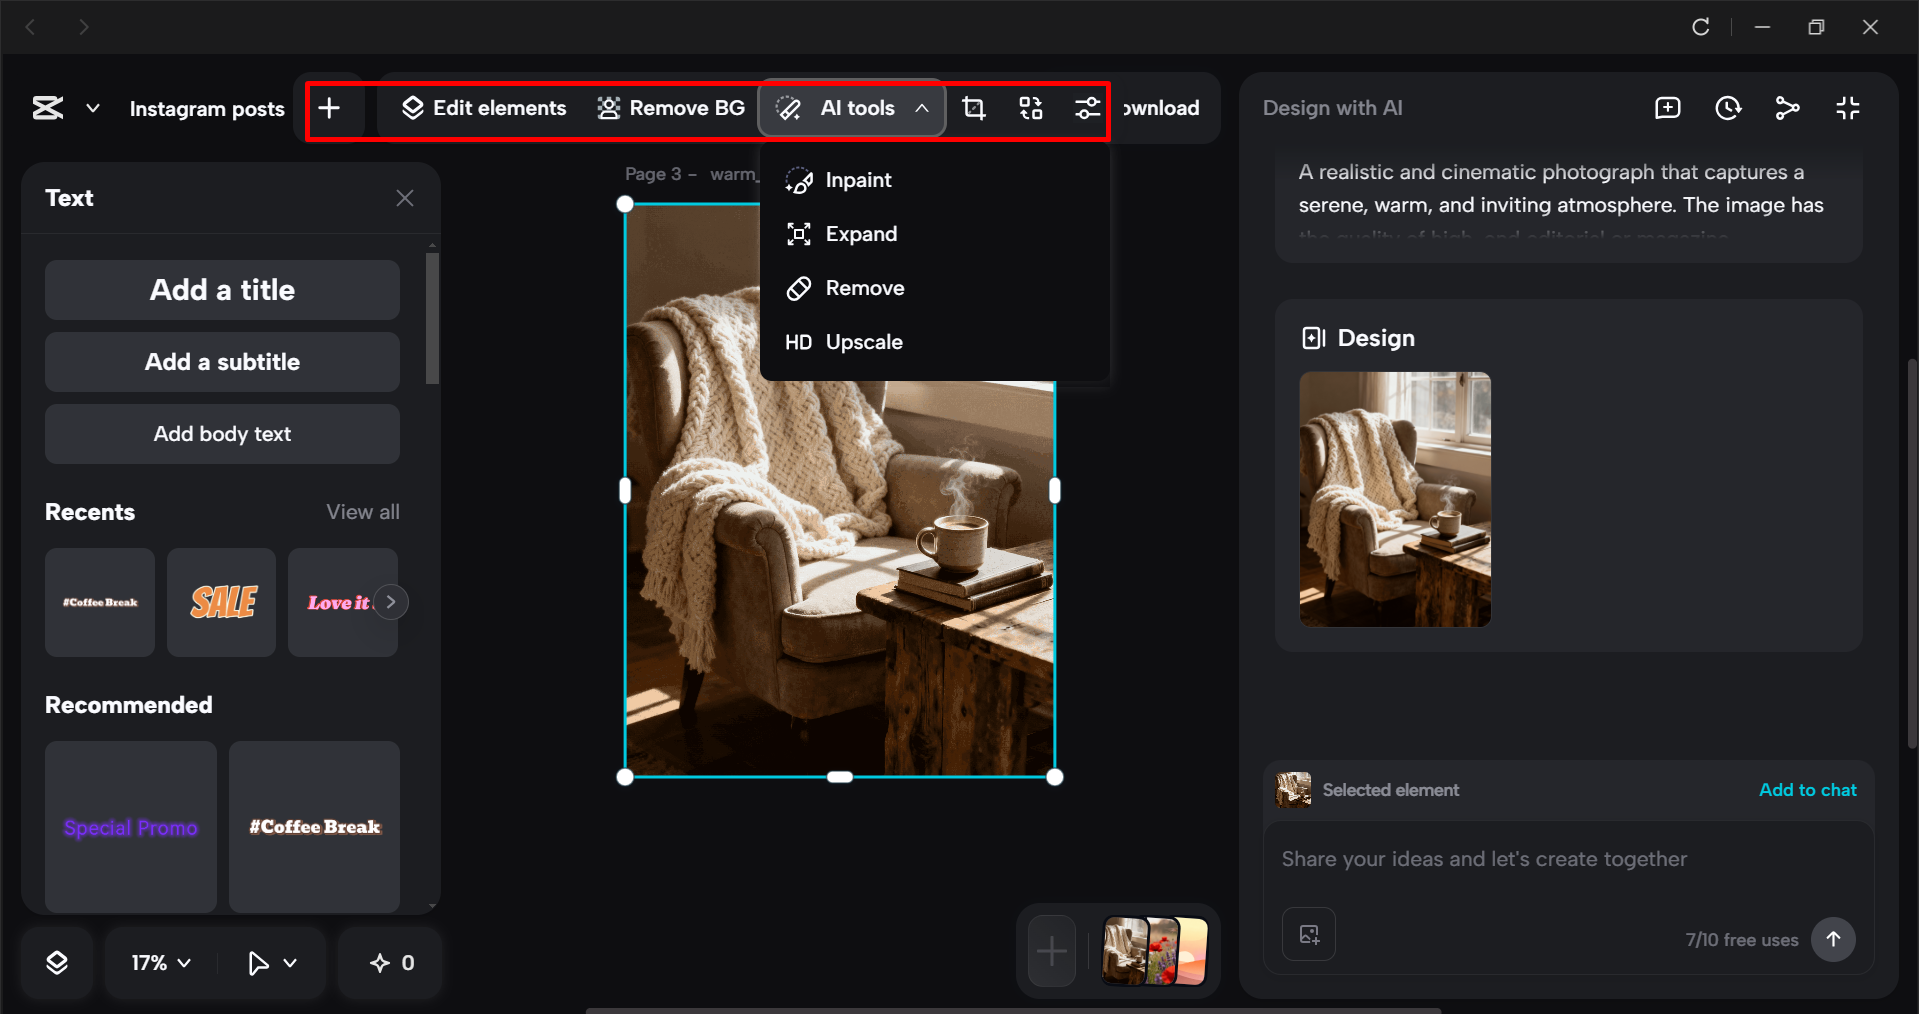Attach an image to the AI chat
The width and height of the screenshot is (1919, 1014).
1308,934
